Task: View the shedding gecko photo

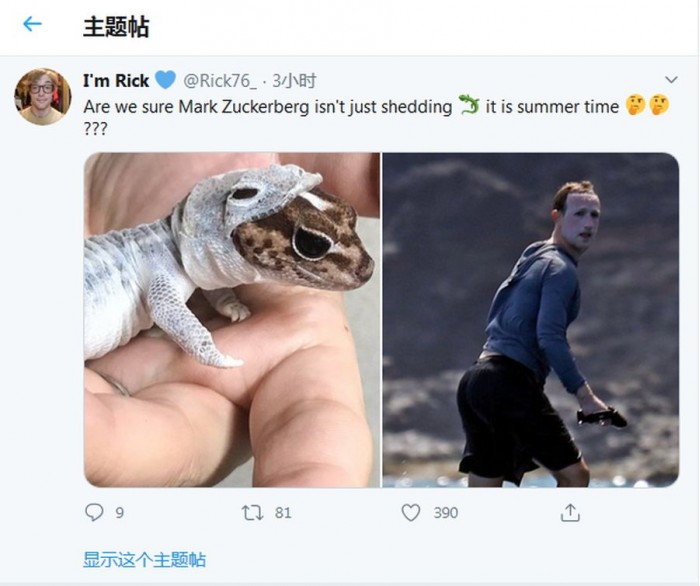Action: tap(231, 319)
